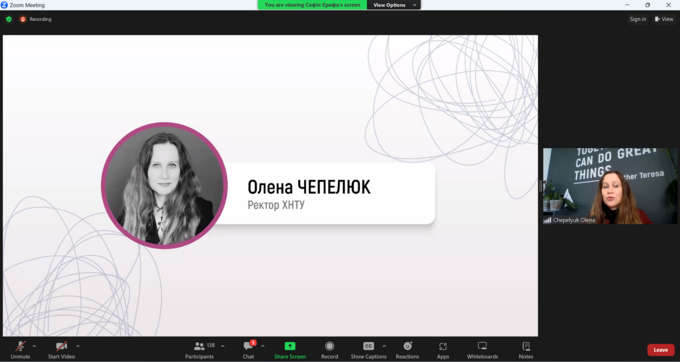Toggle Show Captions

[368, 349]
